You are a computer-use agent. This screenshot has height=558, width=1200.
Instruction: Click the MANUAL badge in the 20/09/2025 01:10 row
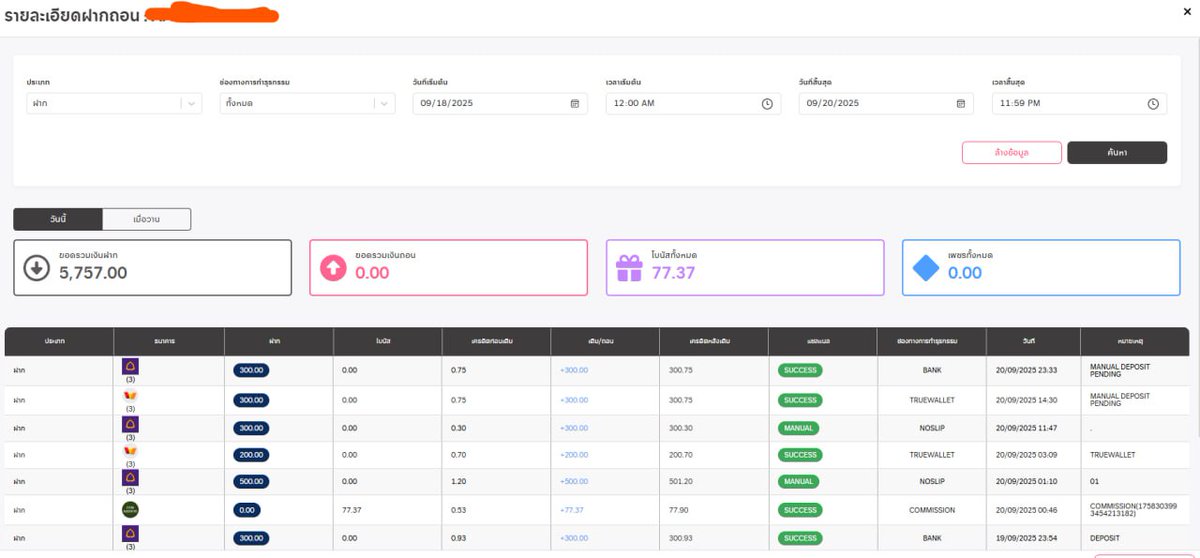[798, 481]
